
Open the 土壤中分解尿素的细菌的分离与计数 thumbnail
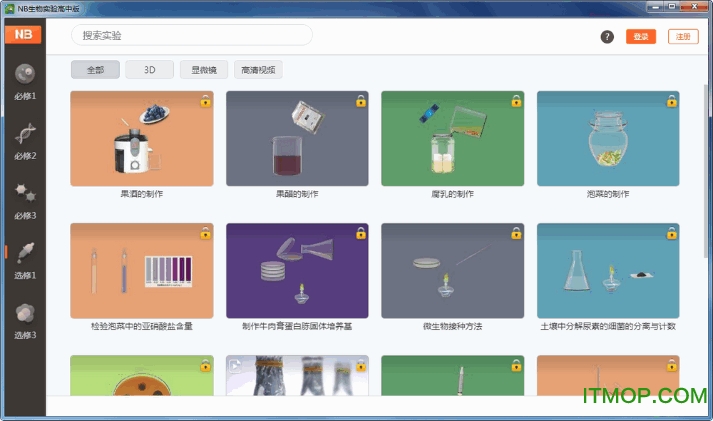608,271
